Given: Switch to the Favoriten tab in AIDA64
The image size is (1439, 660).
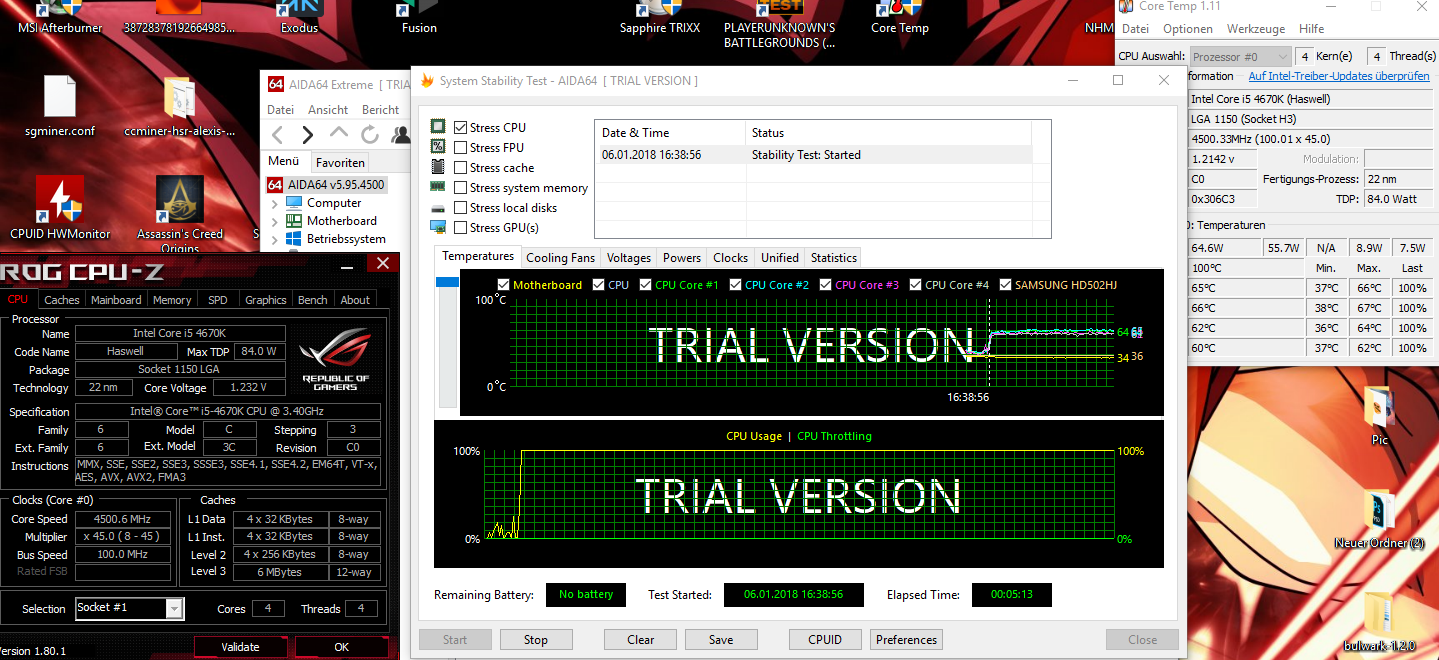Looking at the screenshot, I should click(341, 162).
